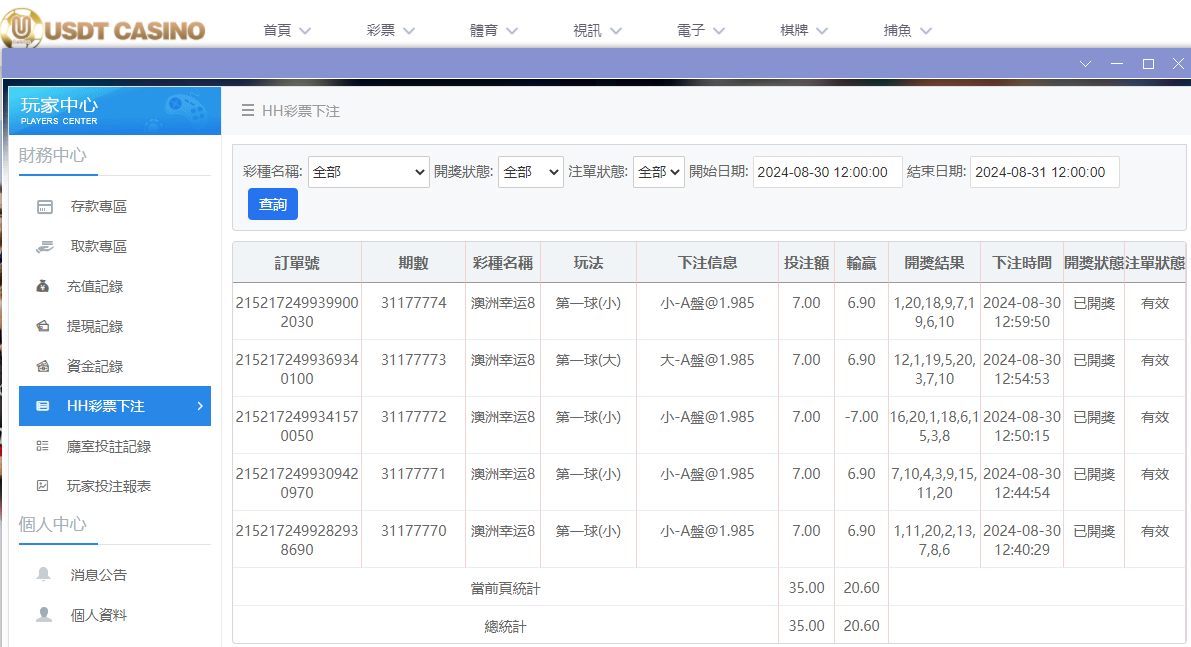Click the 消息公告 announcements bell icon
This screenshot has width=1191, height=647.
[x=42, y=573]
